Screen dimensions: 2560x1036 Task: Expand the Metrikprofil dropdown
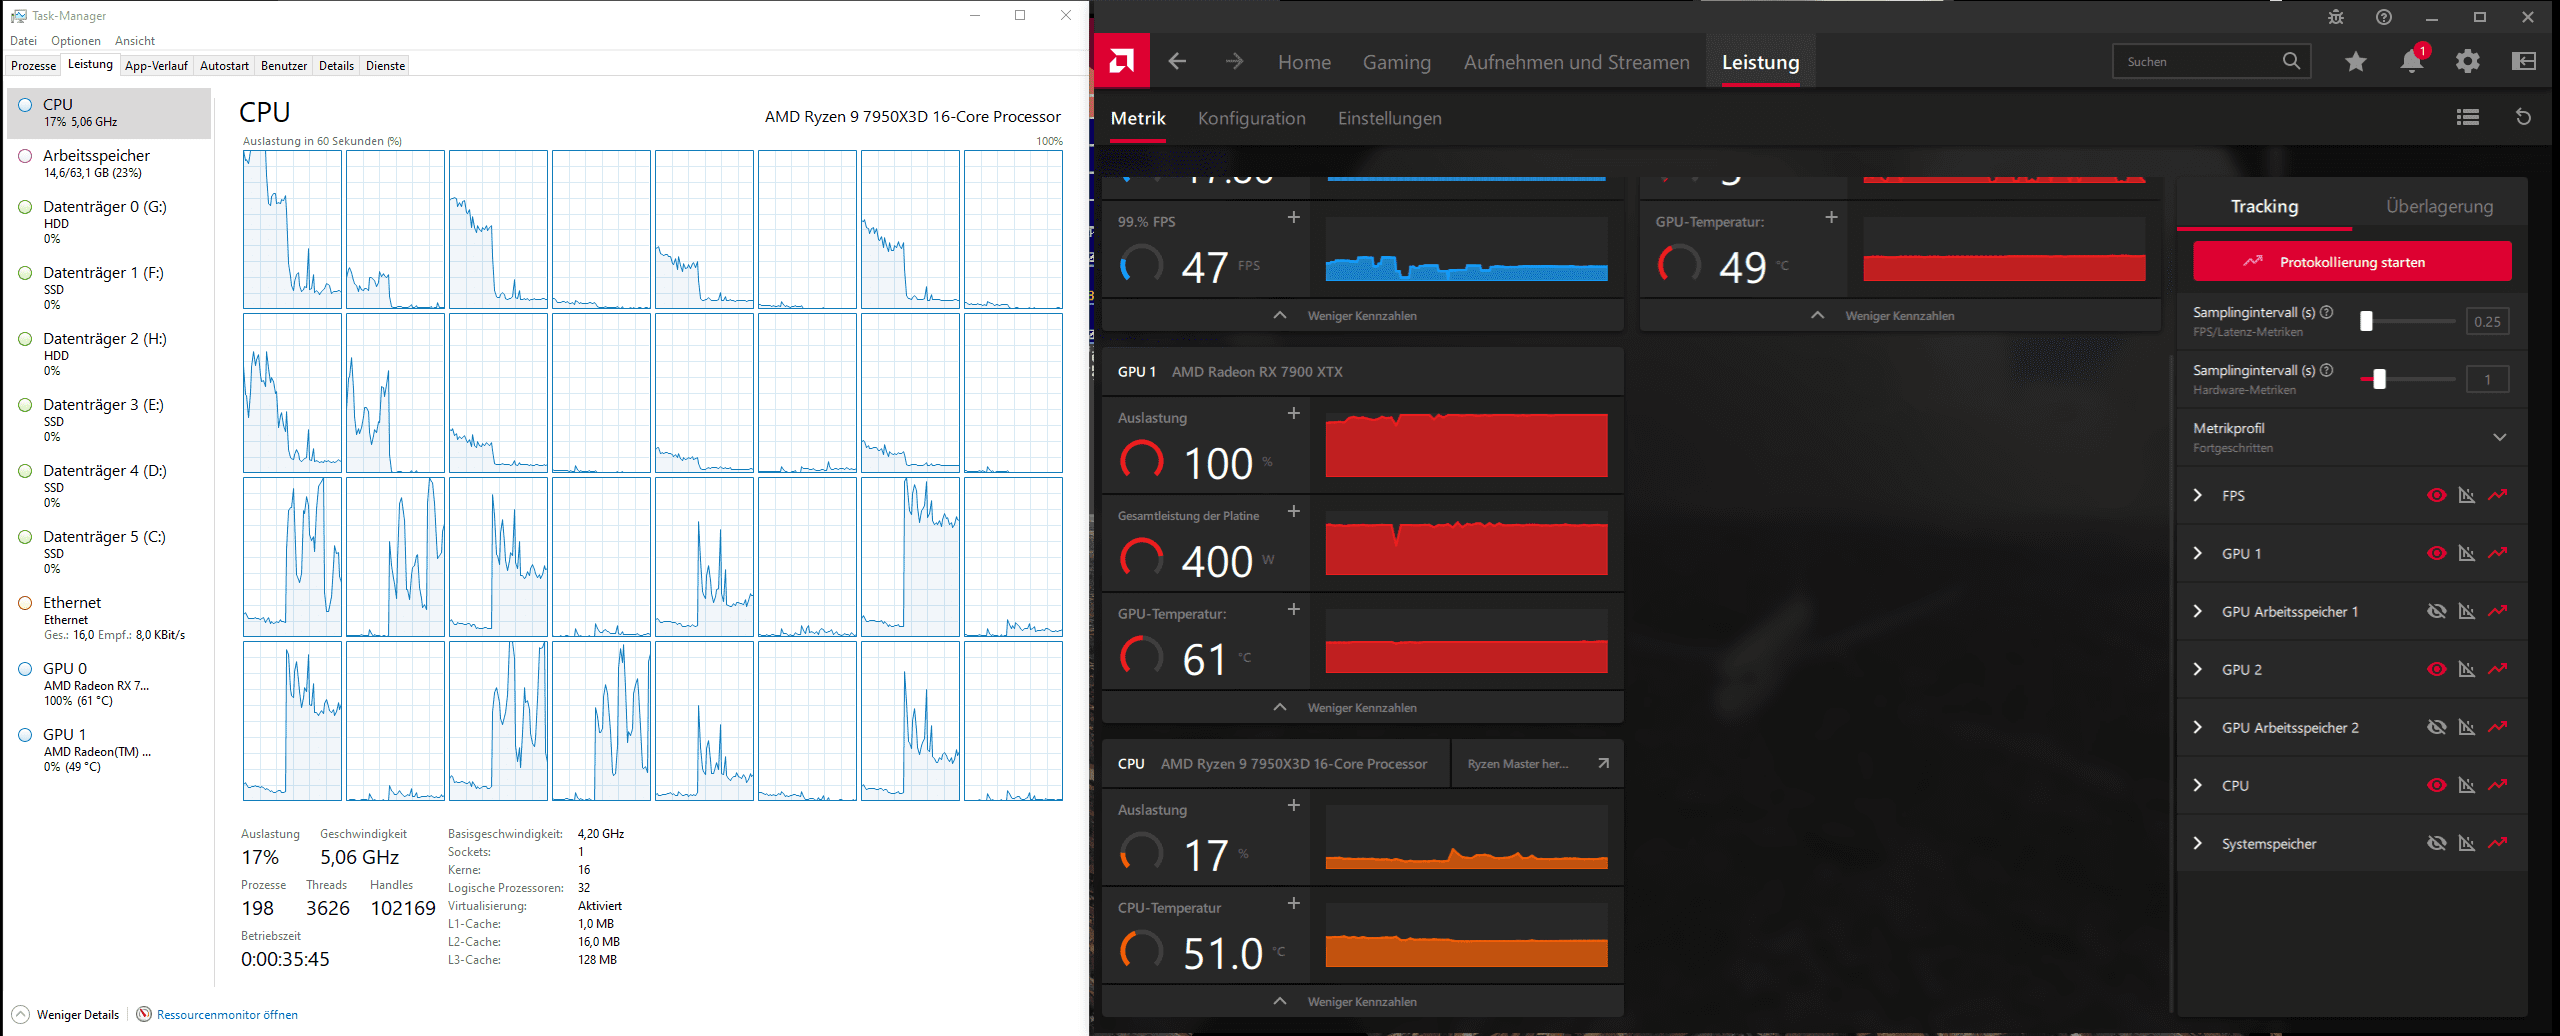point(2500,437)
